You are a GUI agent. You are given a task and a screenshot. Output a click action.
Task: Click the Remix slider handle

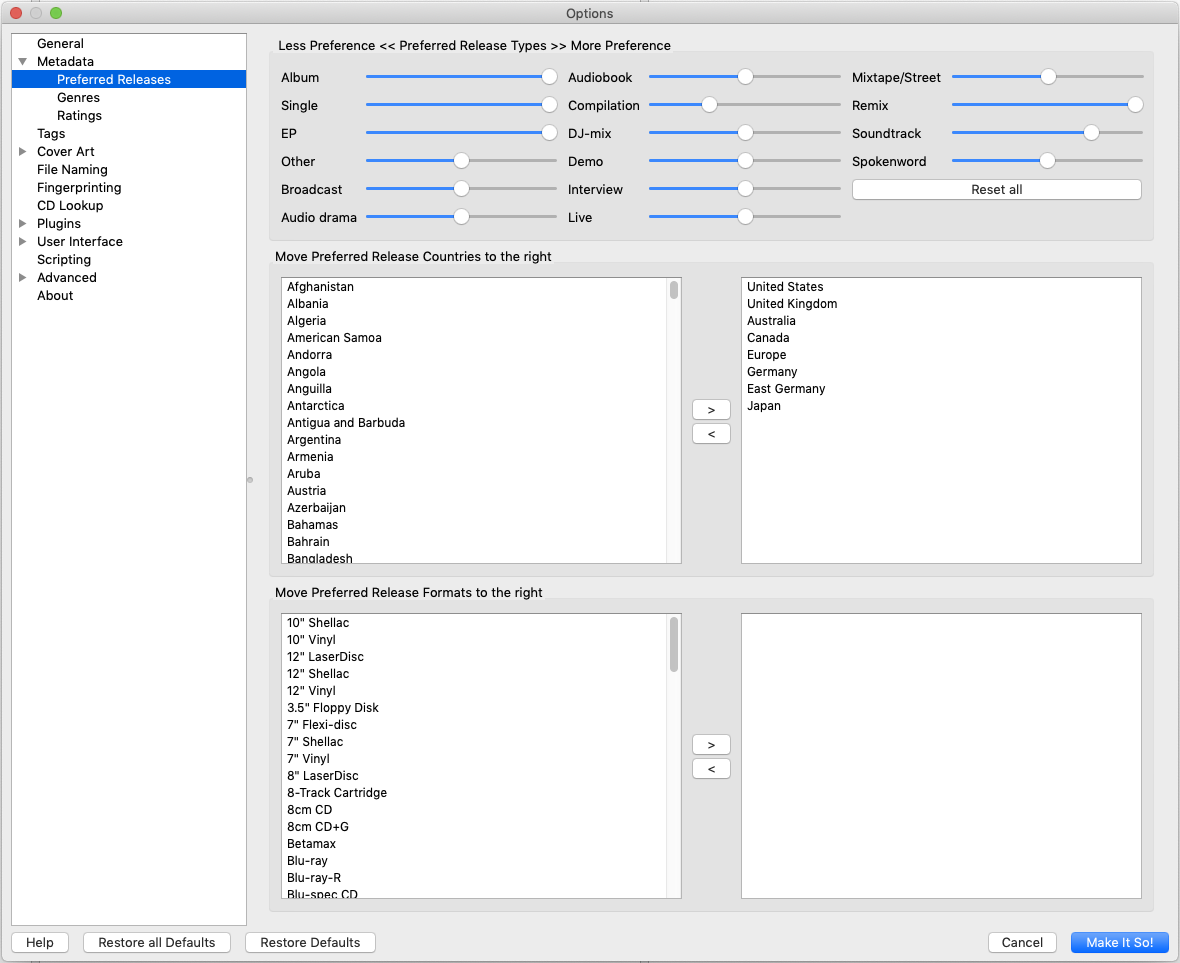[x=1135, y=105]
